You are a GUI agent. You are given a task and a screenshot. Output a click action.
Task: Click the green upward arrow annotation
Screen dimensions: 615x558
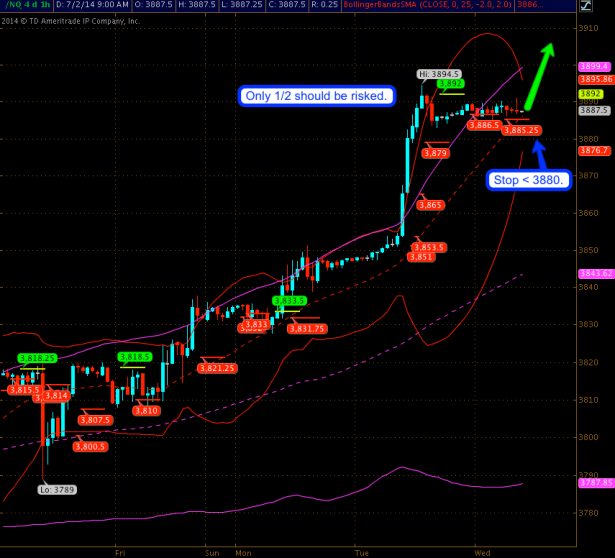pos(540,76)
